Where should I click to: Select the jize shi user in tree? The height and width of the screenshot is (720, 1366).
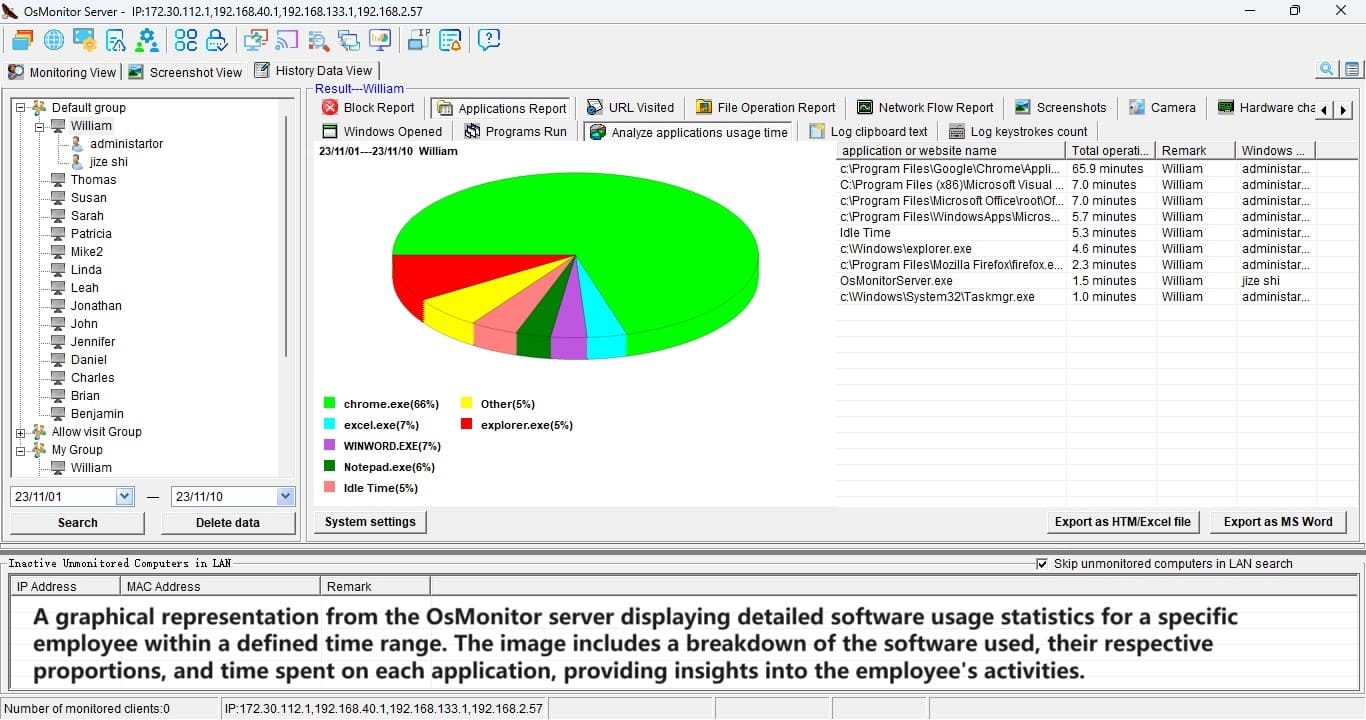[109, 162]
